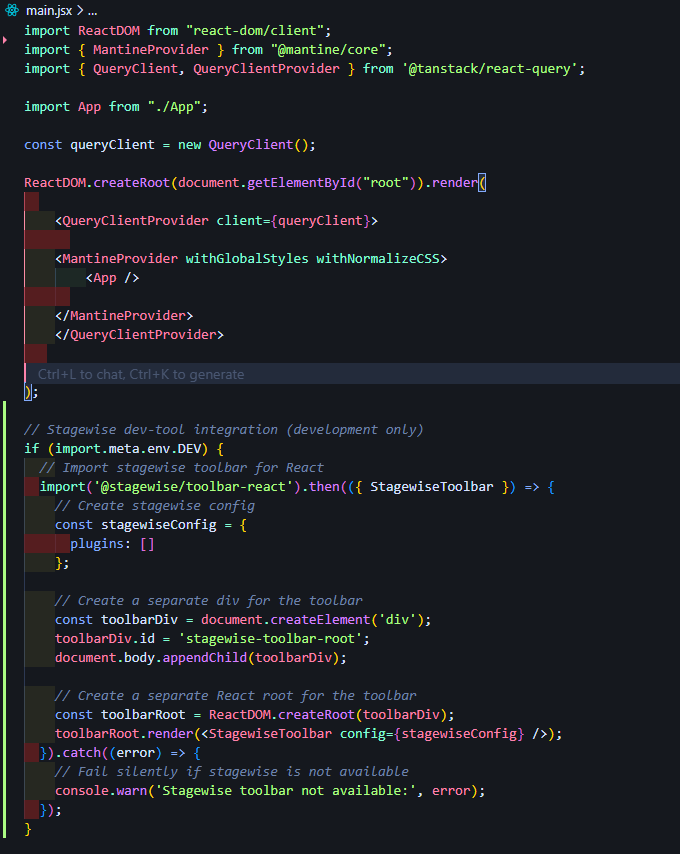Click the catch method call
This screenshot has height=854, width=680.
click(x=82, y=753)
